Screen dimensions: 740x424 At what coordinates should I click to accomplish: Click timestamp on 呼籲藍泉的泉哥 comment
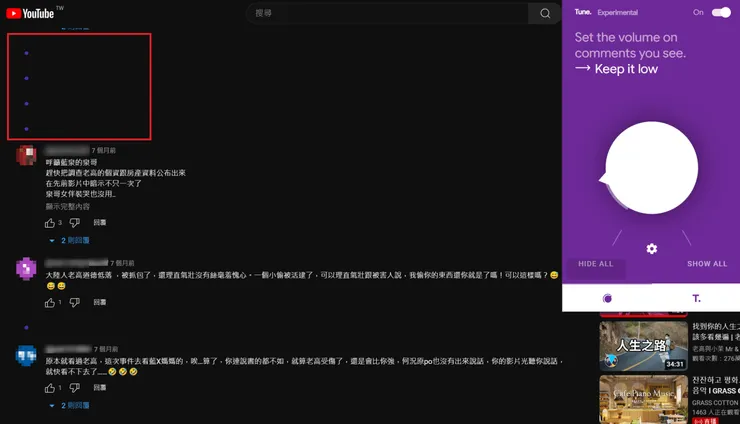[x=103, y=150]
